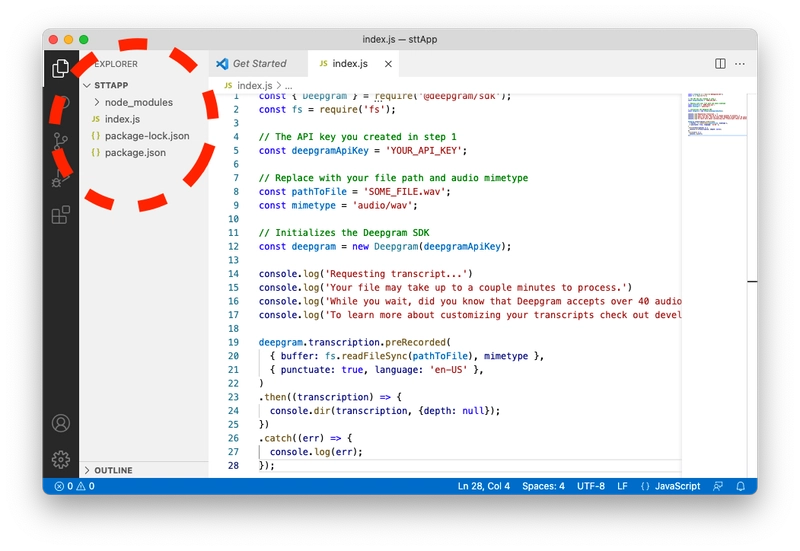Click 'YOUR_API_KEY' string on line 5
Screen dimensions: 800x551
pyautogui.click(x=423, y=151)
